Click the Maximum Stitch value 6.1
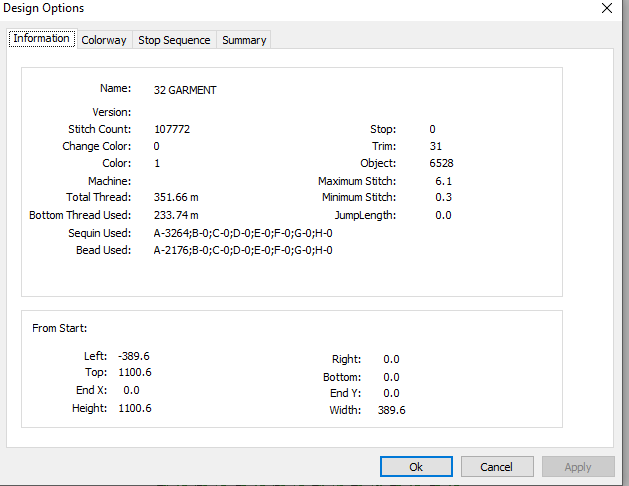Viewport: 629px width, 486px height. [443, 181]
